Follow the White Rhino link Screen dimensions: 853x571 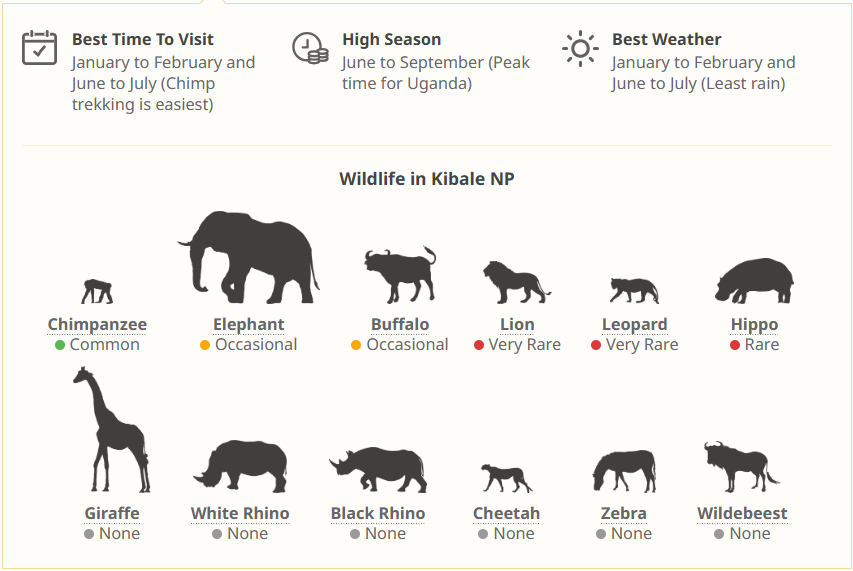(x=240, y=514)
